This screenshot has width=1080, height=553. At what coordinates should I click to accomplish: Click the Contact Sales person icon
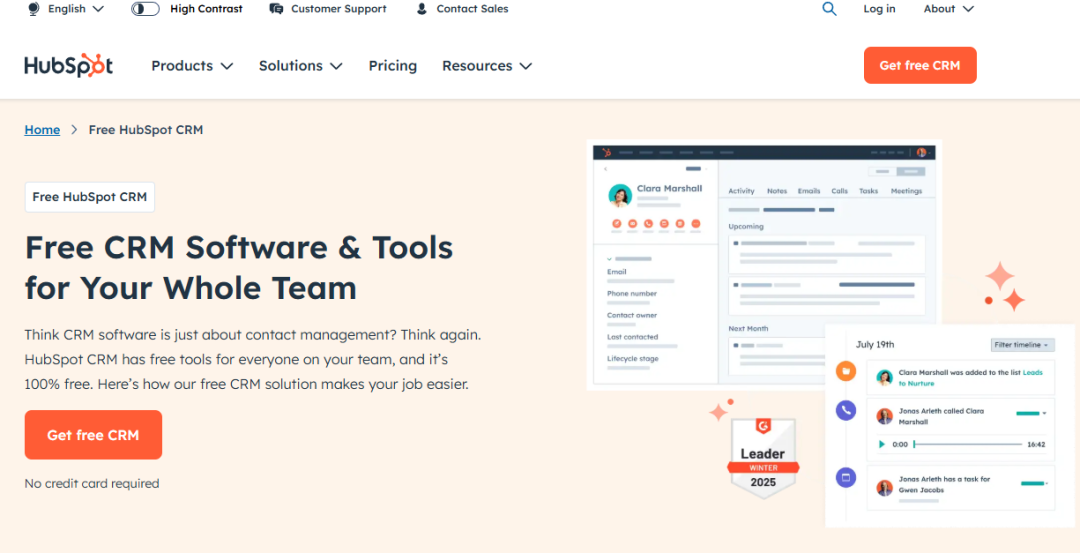point(421,9)
